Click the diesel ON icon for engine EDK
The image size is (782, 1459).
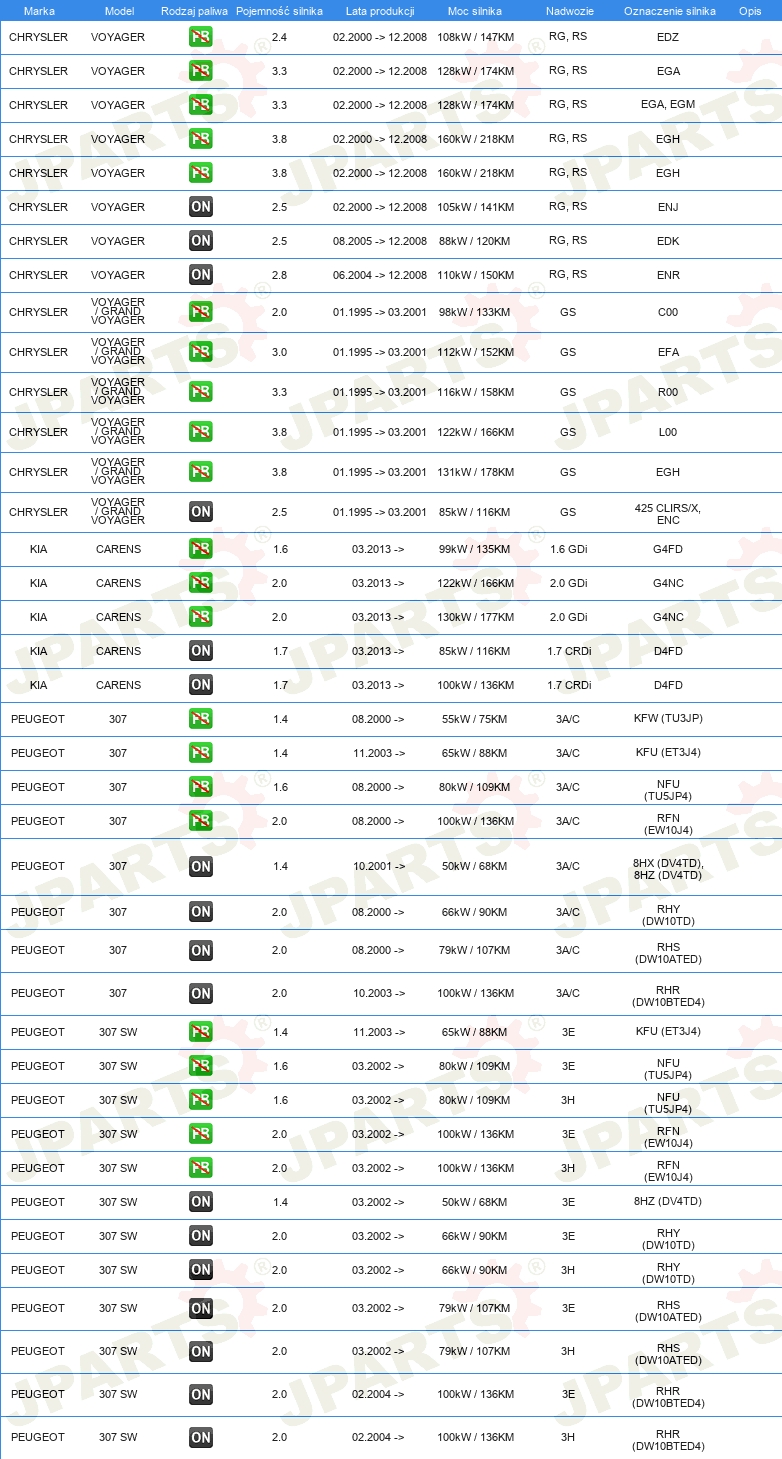[201, 241]
